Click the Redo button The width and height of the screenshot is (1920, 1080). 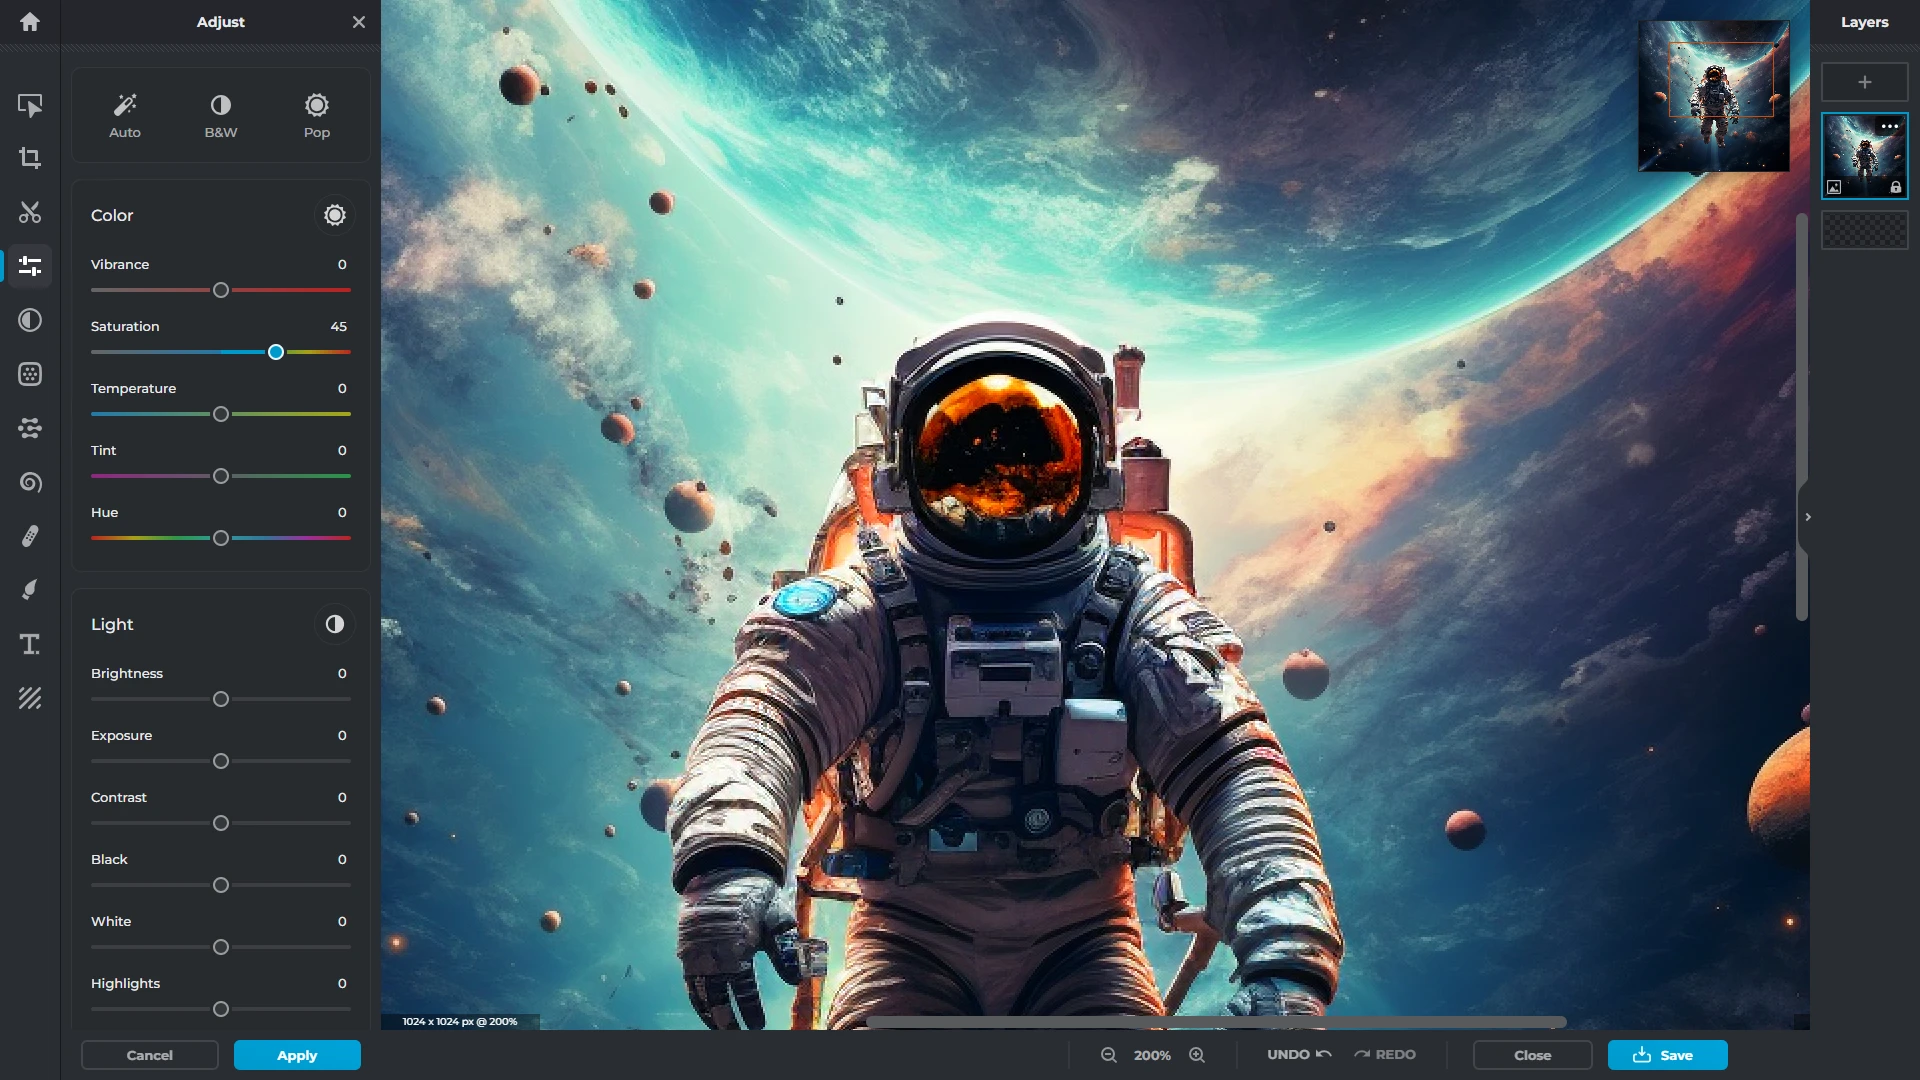pos(1385,1055)
